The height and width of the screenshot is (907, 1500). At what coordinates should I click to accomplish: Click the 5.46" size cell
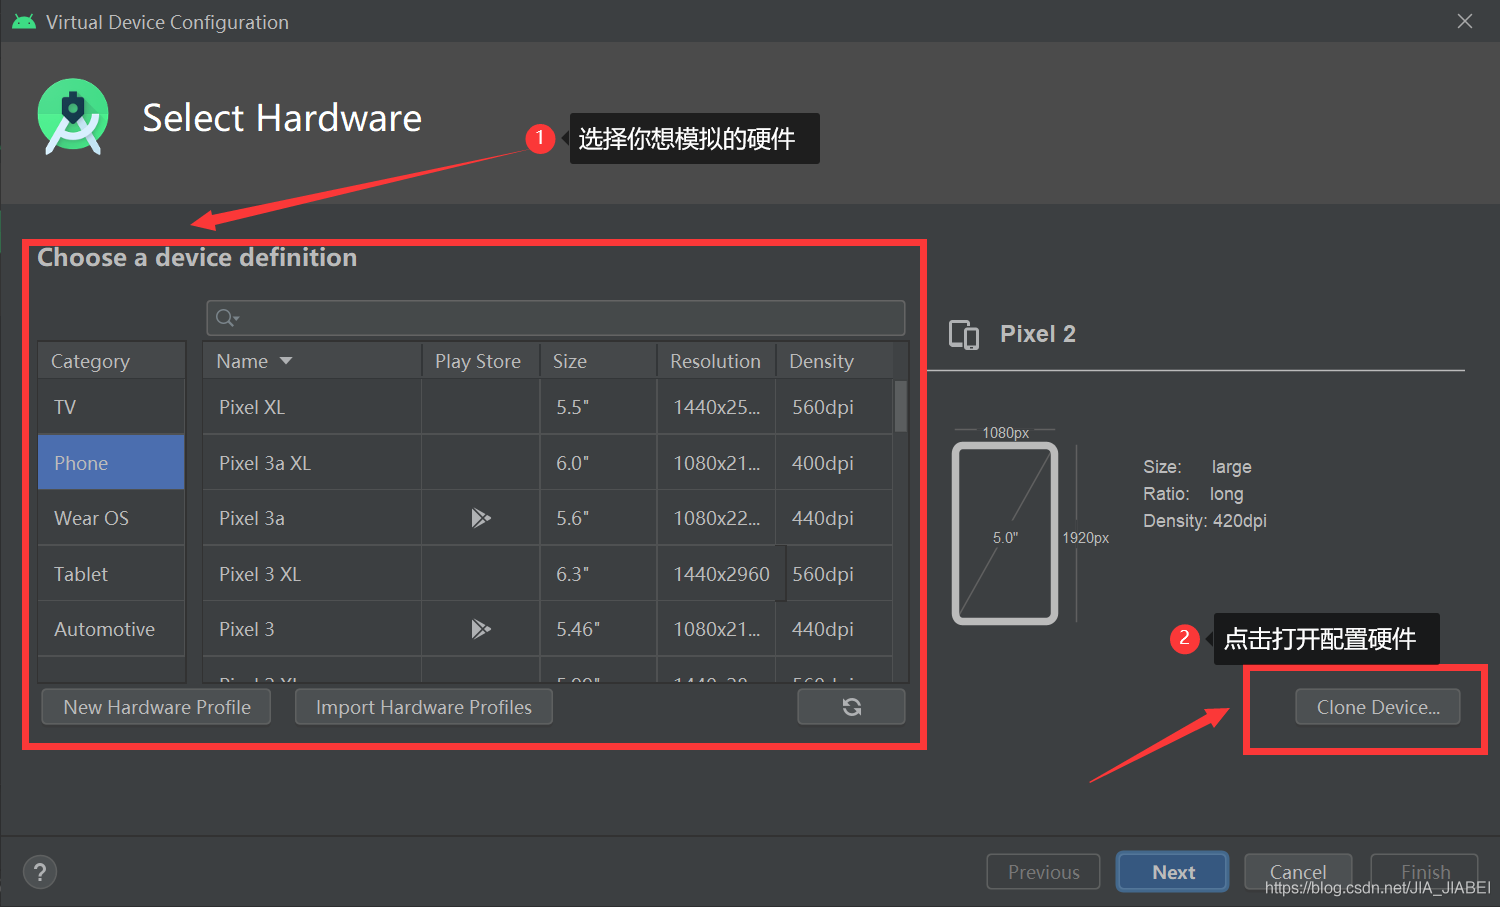(598, 629)
